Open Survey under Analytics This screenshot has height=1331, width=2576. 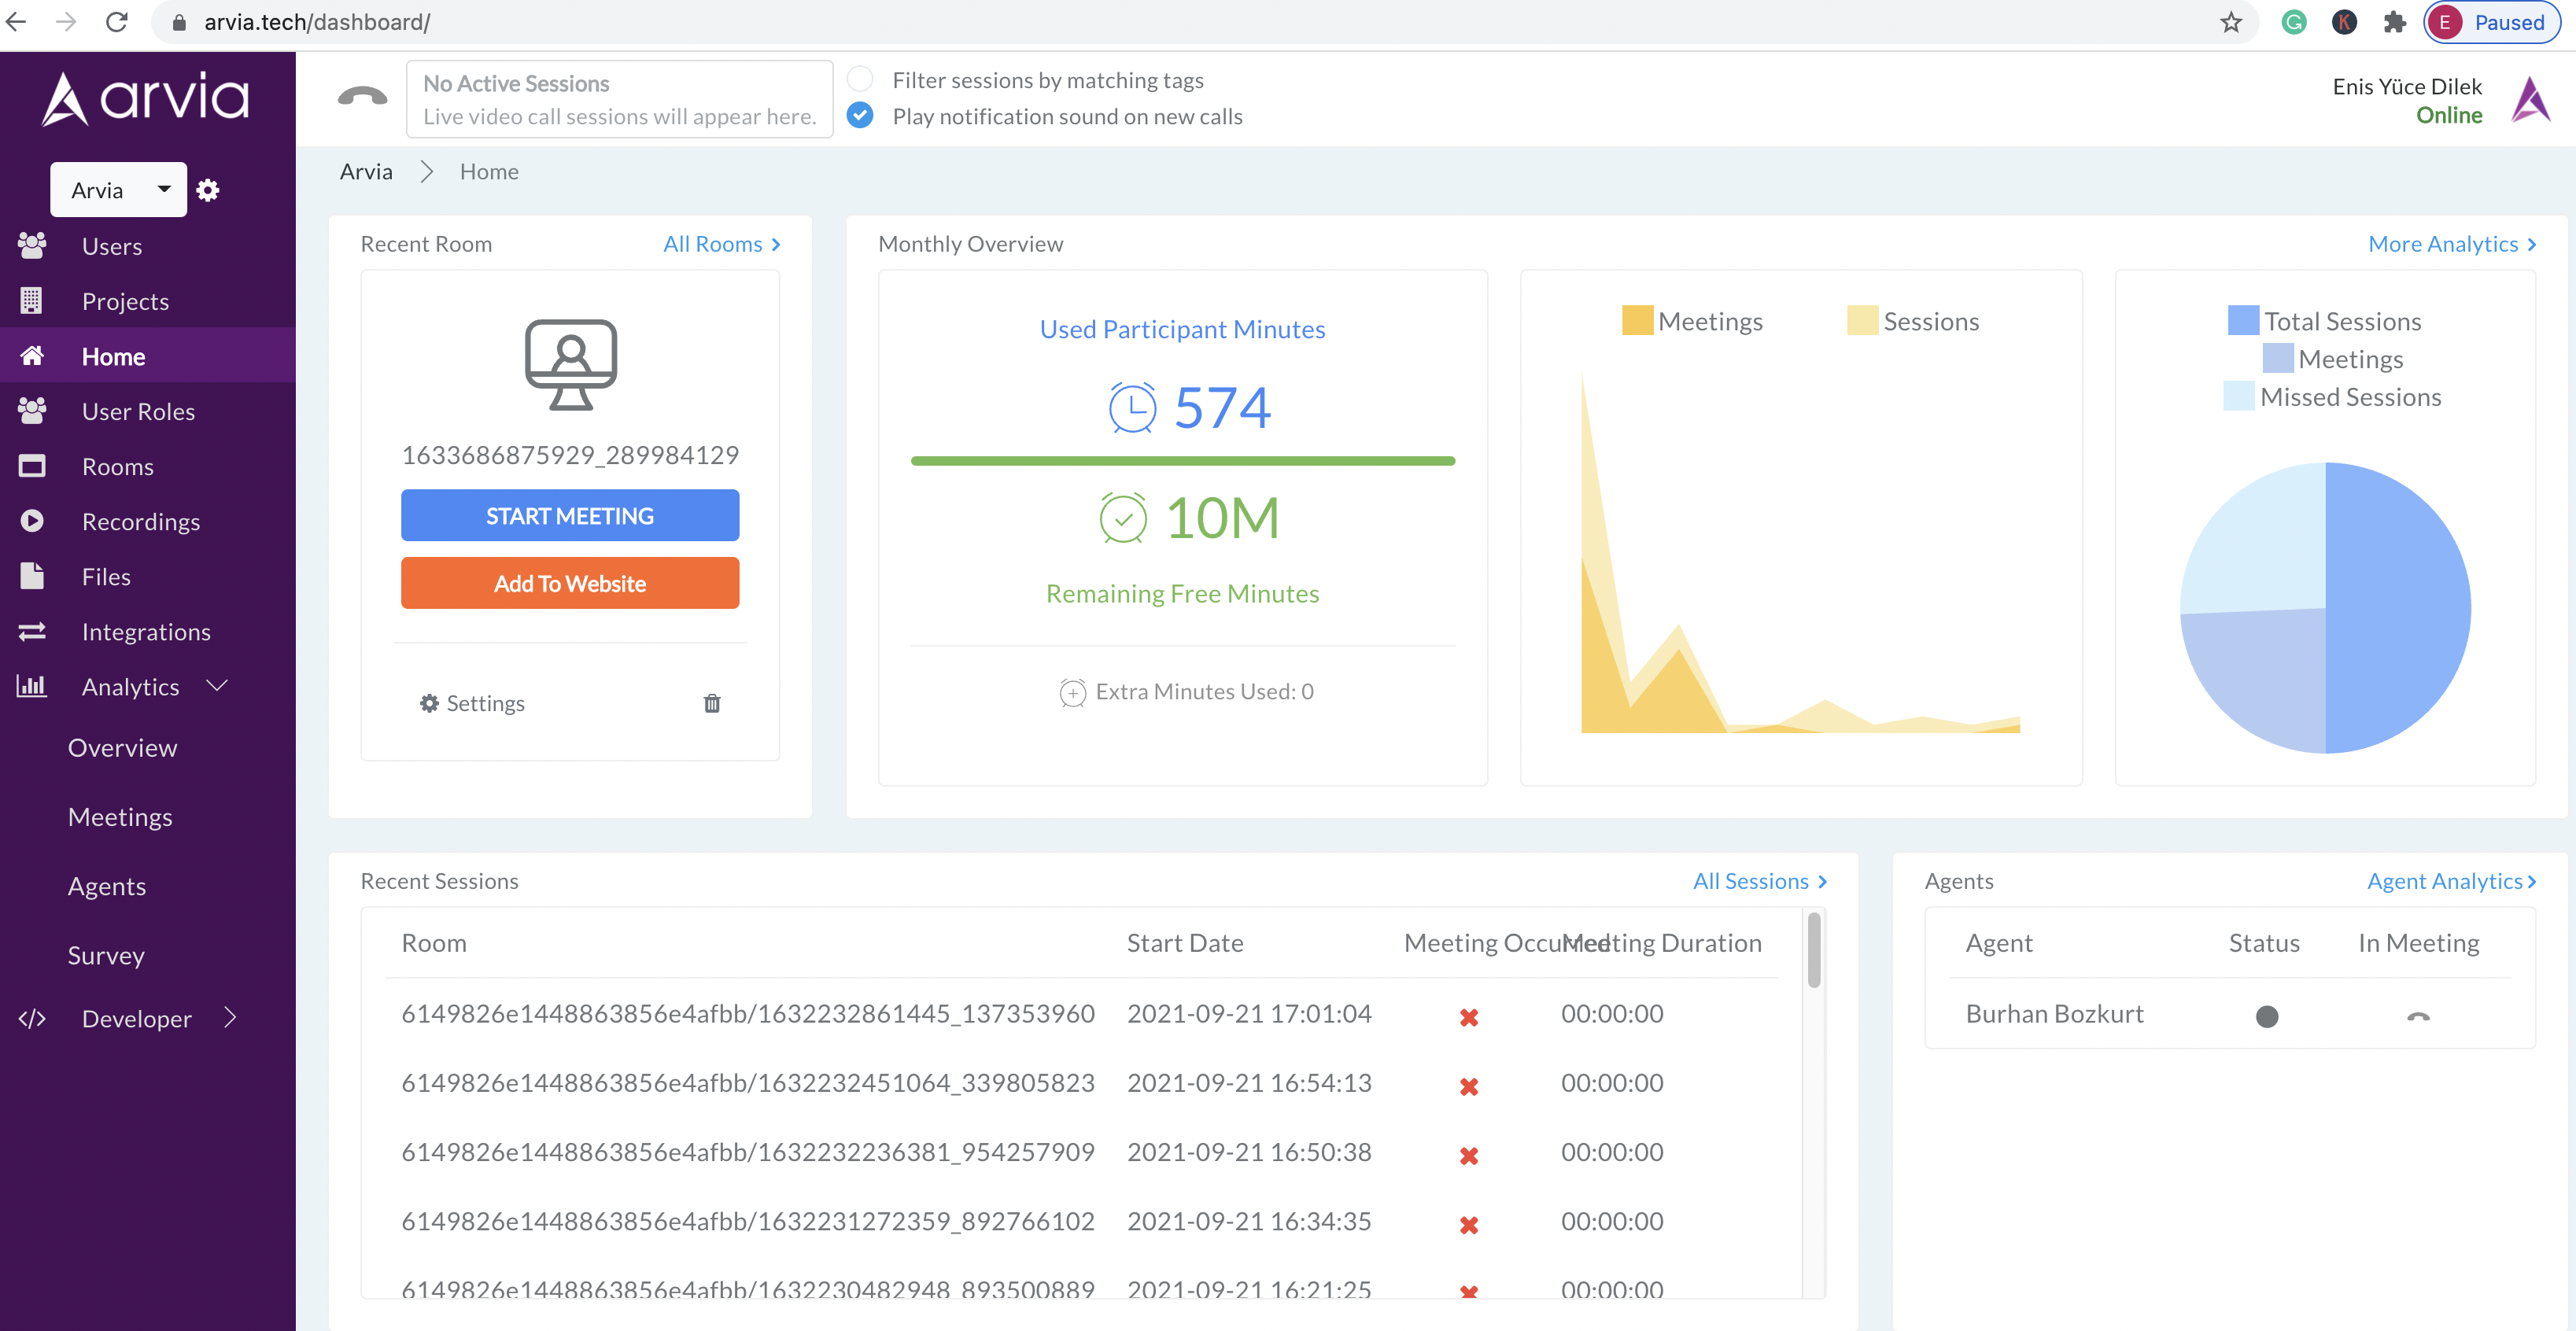106,955
